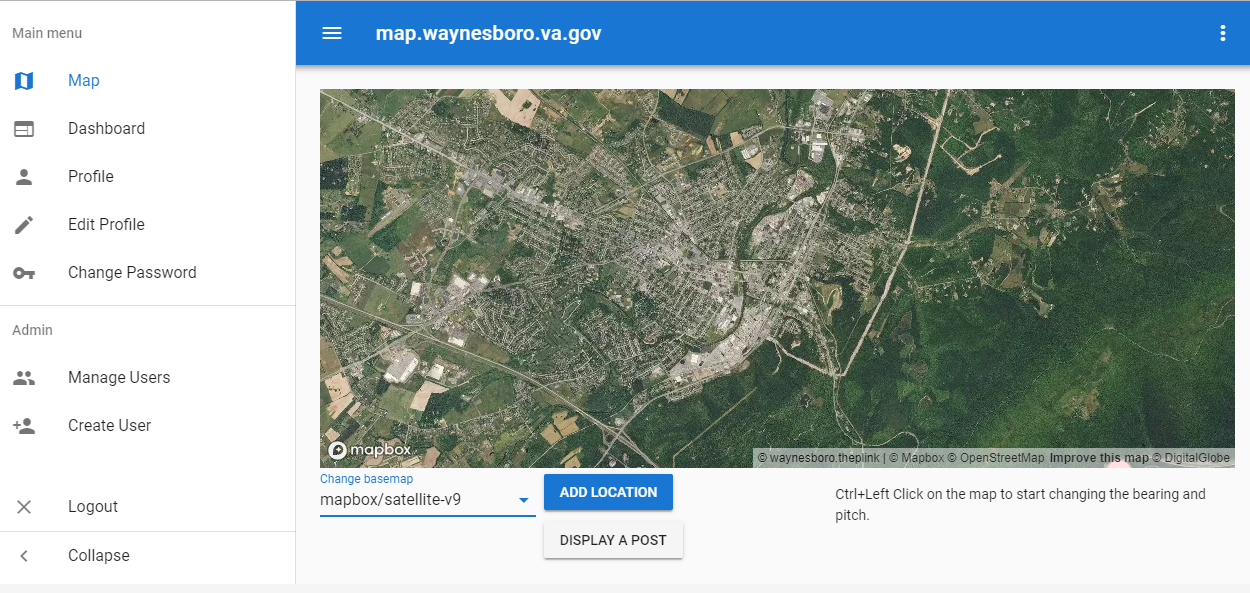1250x593 pixels.
Task: Toggle the hamburger menu in header
Action: 332,33
